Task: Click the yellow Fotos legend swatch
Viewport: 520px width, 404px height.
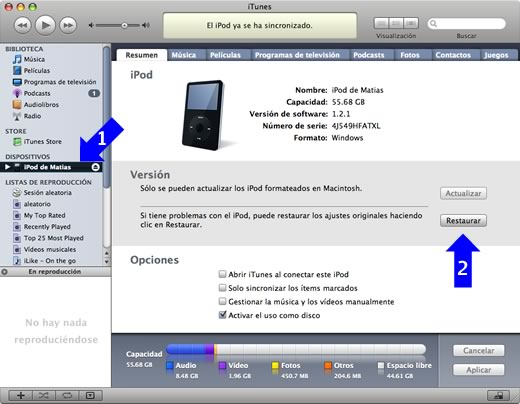Action: pos(275,366)
